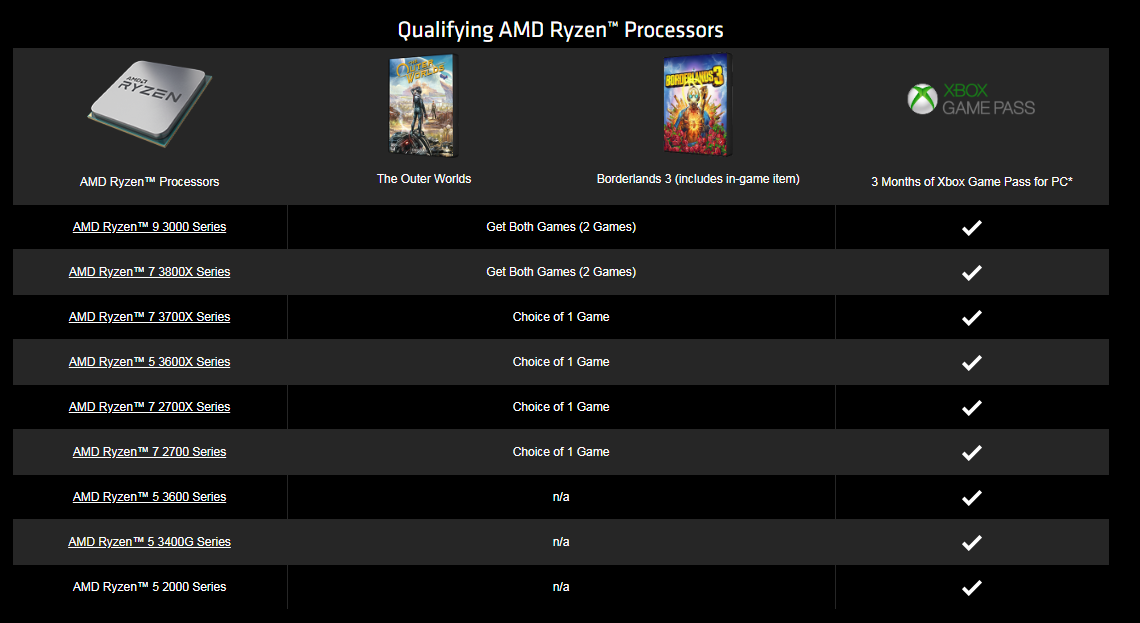This screenshot has height=623, width=1140.
Task: Click the Qualifying AMD Ryzen Processors heading
Action: click(x=561, y=30)
